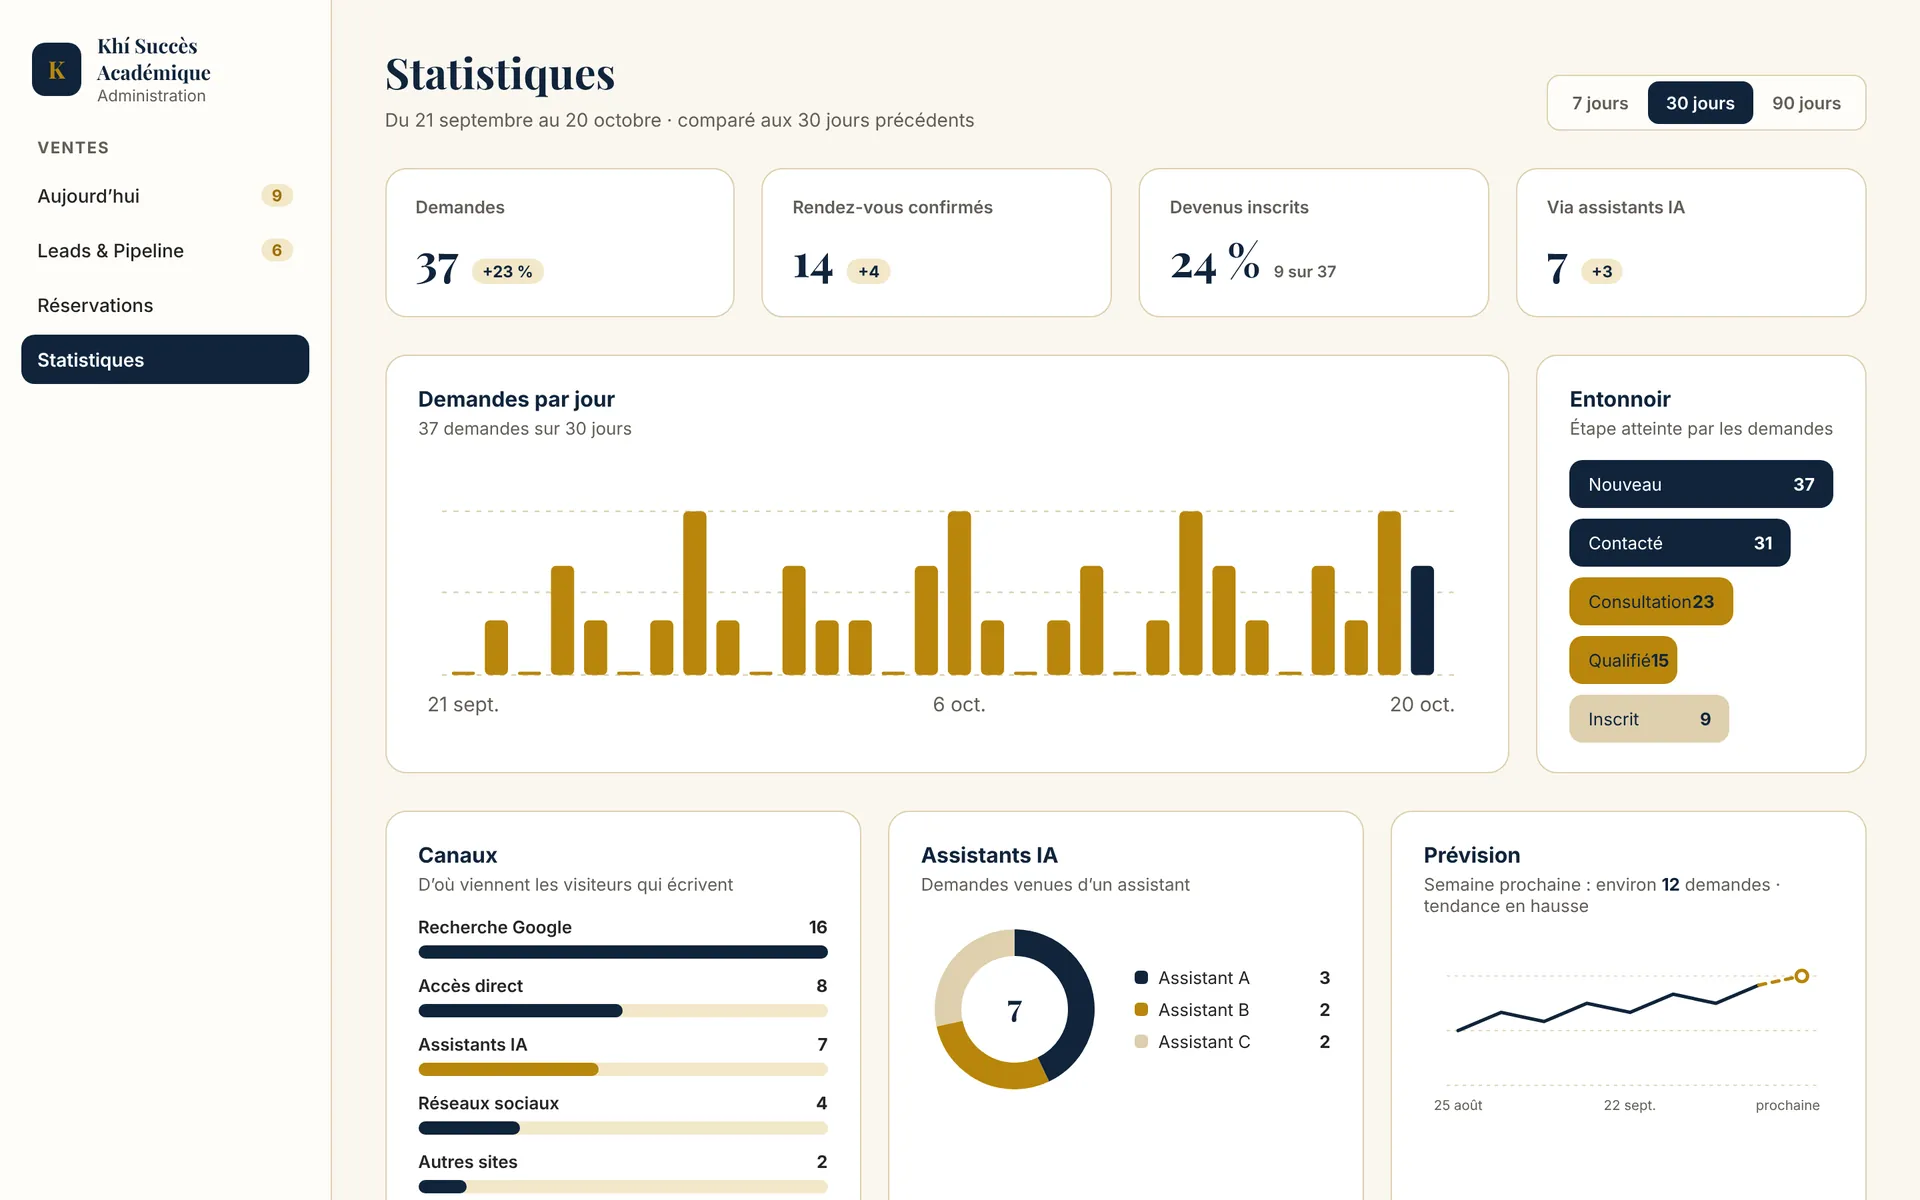Open Leads & Pipeline section

tap(165, 250)
